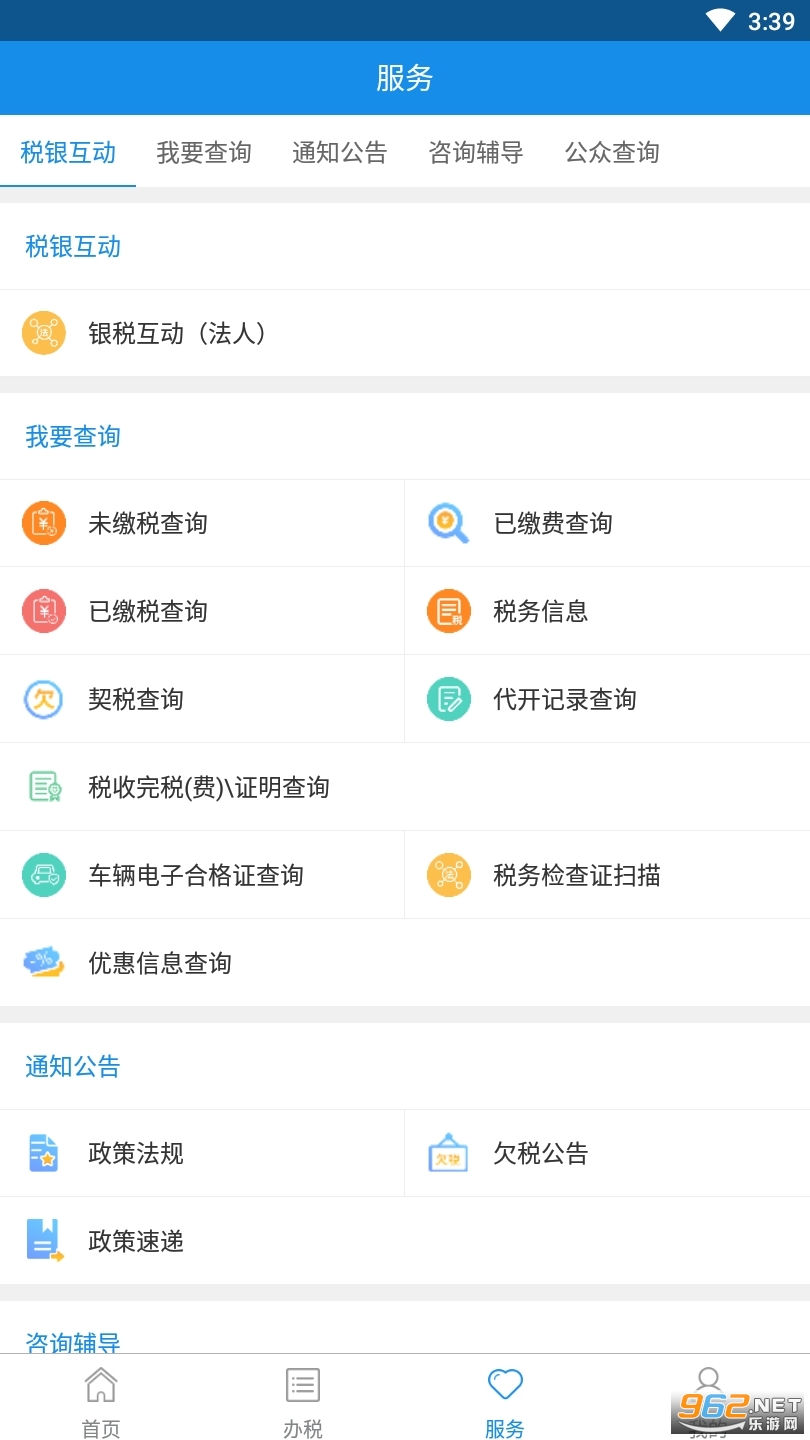Open the 政策法规 document icon
Viewport: 810px width, 1440px height.
(44, 1153)
